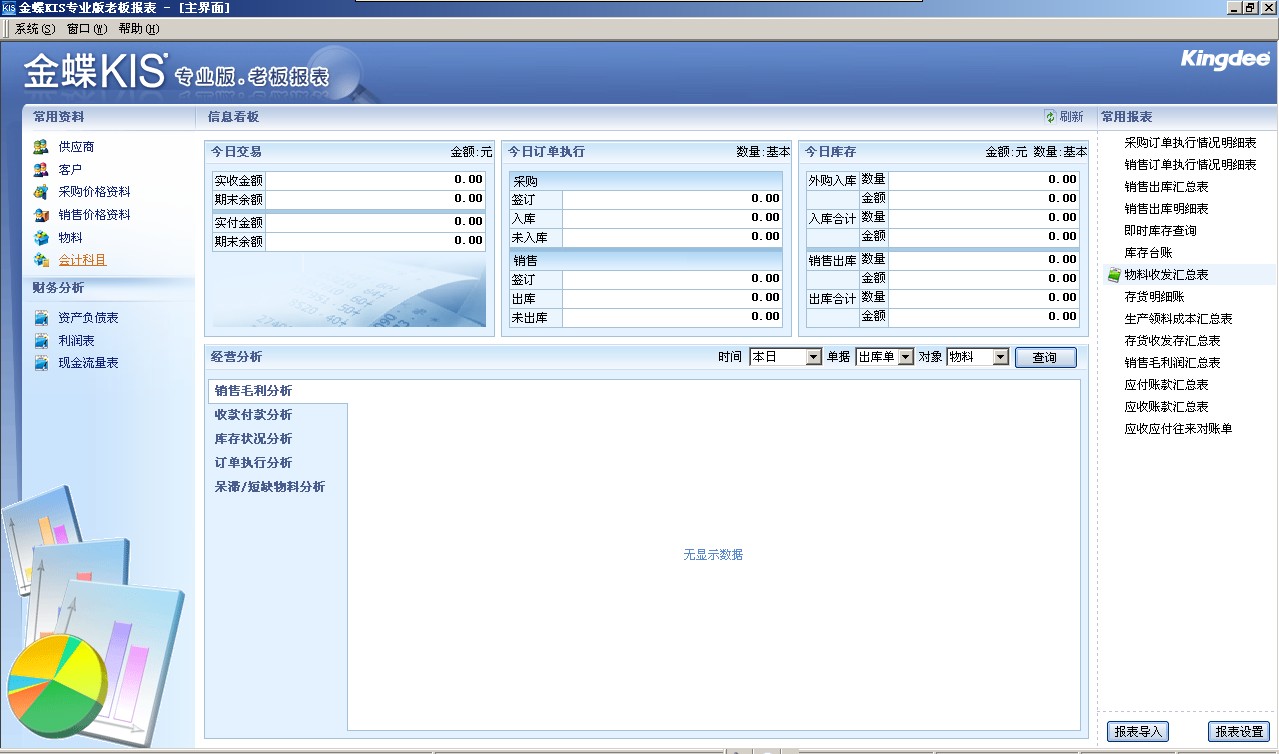Open the 帮助(H) menu
1279x754 pixels.
click(x=139, y=29)
